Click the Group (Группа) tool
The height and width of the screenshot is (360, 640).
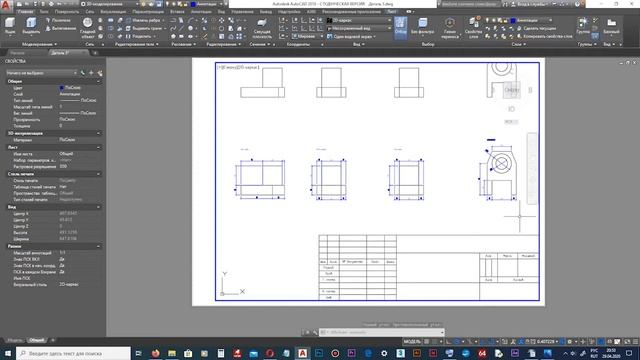click(583, 25)
